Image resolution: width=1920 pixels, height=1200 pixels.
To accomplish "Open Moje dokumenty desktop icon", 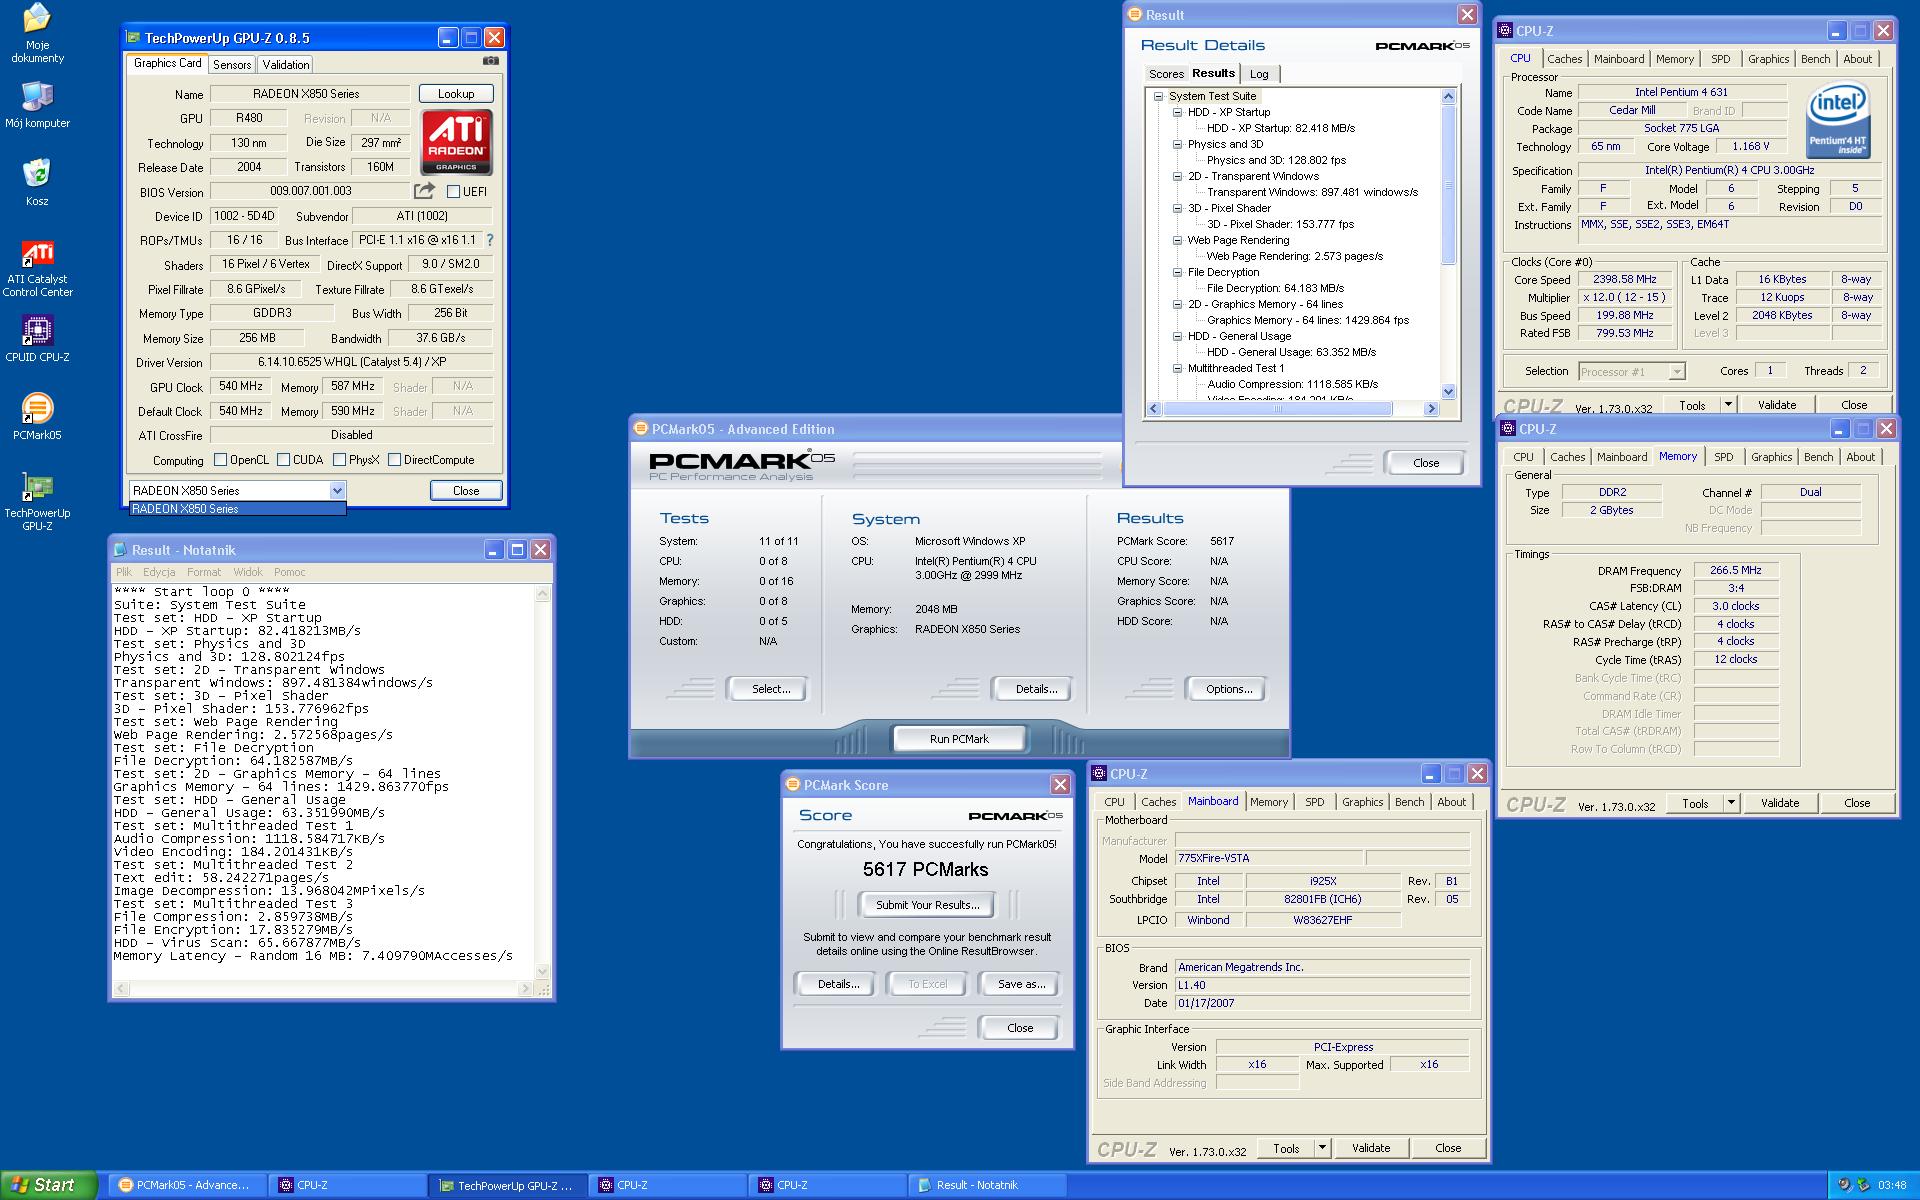I will coord(37,34).
